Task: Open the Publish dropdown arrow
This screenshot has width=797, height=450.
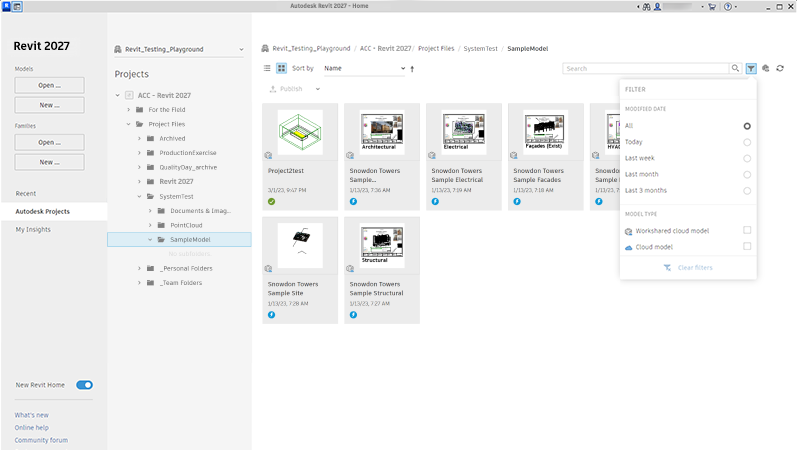Action: tap(318, 89)
